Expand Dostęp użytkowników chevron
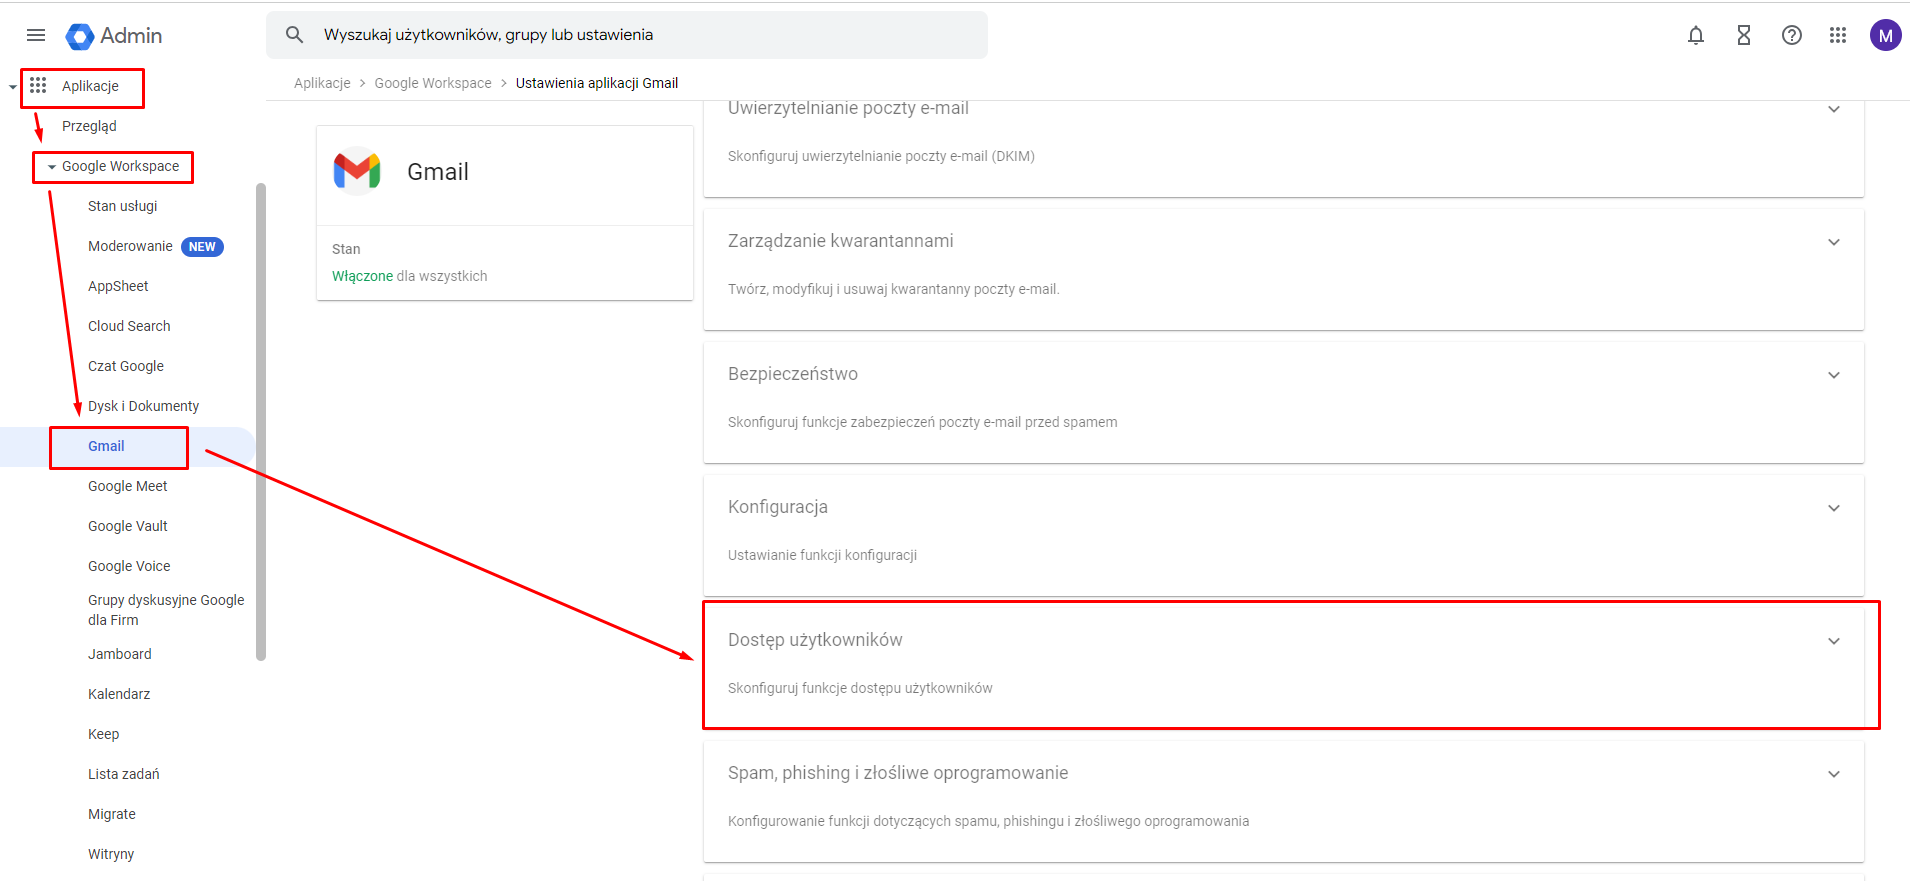Image resolution: width=1910 pixels, height=881 pixels. [x=1834, y=641]
